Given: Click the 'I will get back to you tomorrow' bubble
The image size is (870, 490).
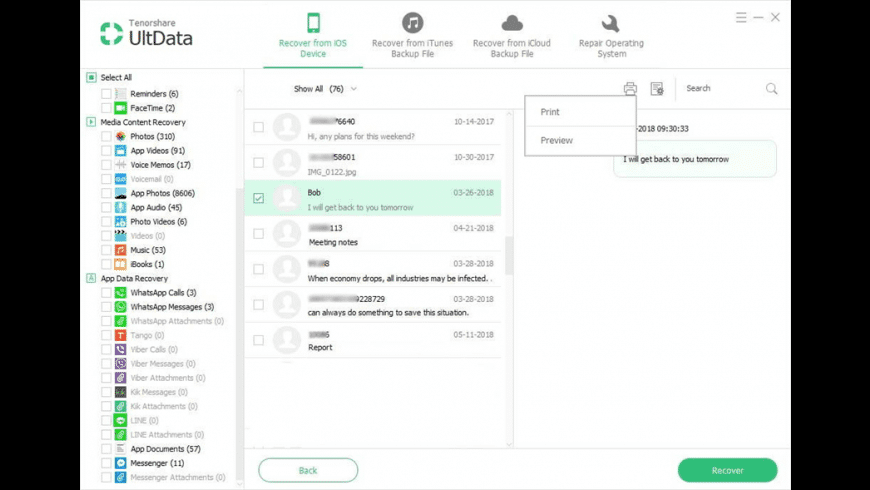Looking at the screenshot, I should (695, 159).
